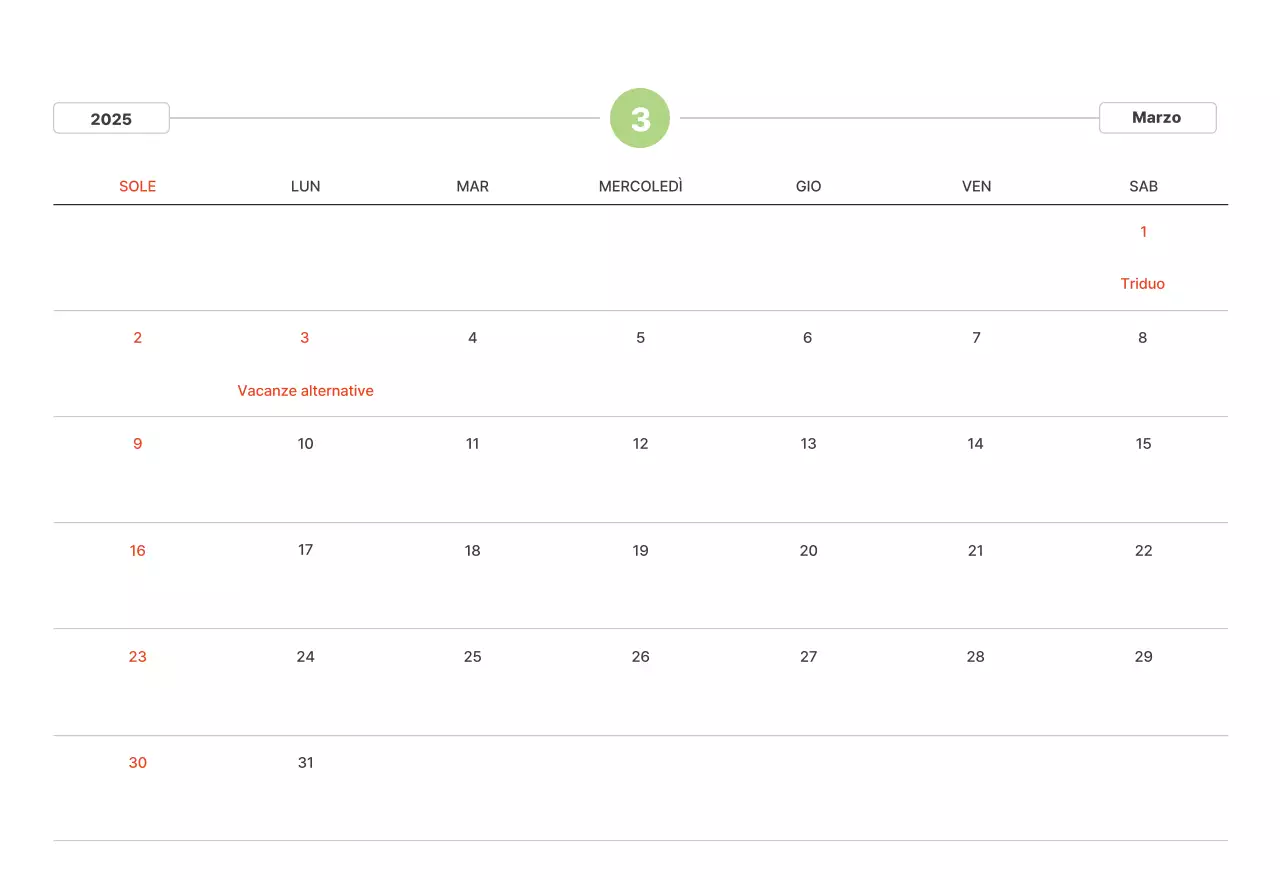Click on day 9 in red

point(138,444)
